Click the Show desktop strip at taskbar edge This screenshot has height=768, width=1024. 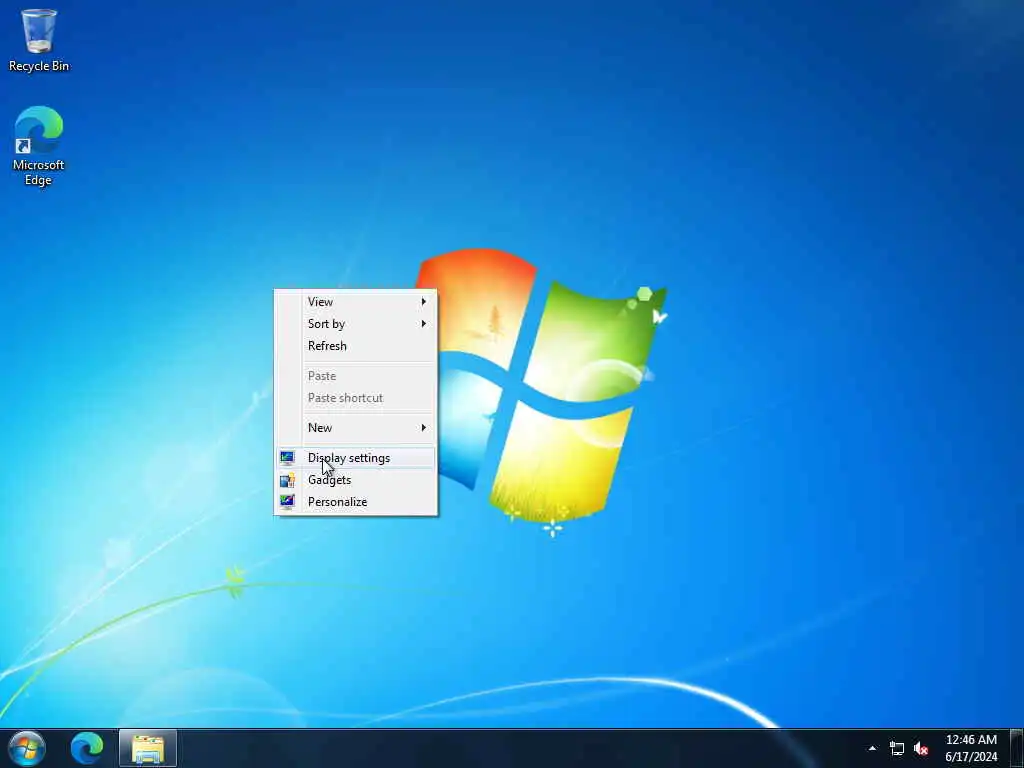(1017, 748)
